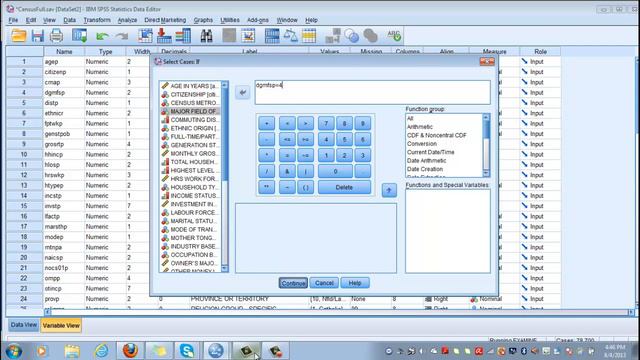Select CDF & Noncentral CDF group
Viewport: 640px width, 360px height.
(436, 135)
